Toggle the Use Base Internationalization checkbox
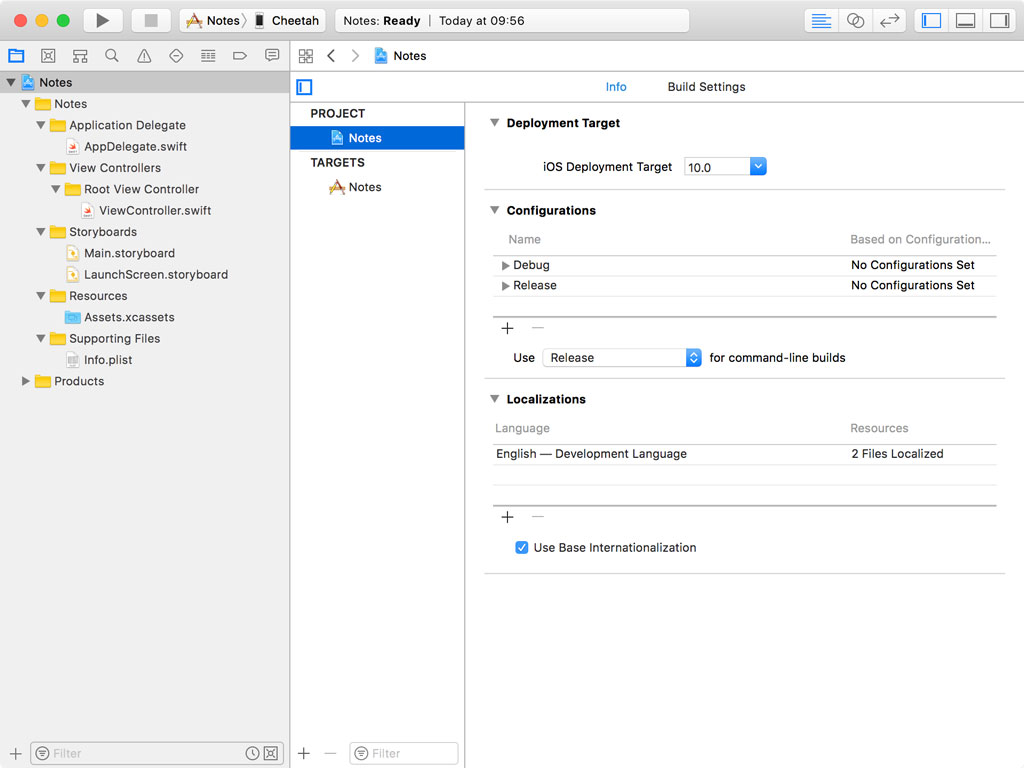Viewport: 1024px width, 768px height. coord(522,547)
